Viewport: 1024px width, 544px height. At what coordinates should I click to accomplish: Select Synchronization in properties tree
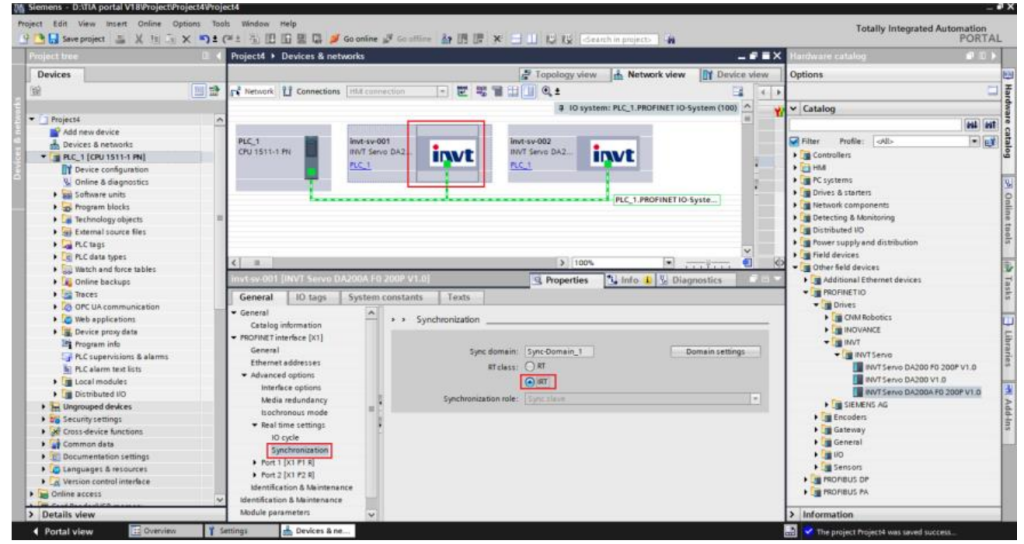(300, 450)
